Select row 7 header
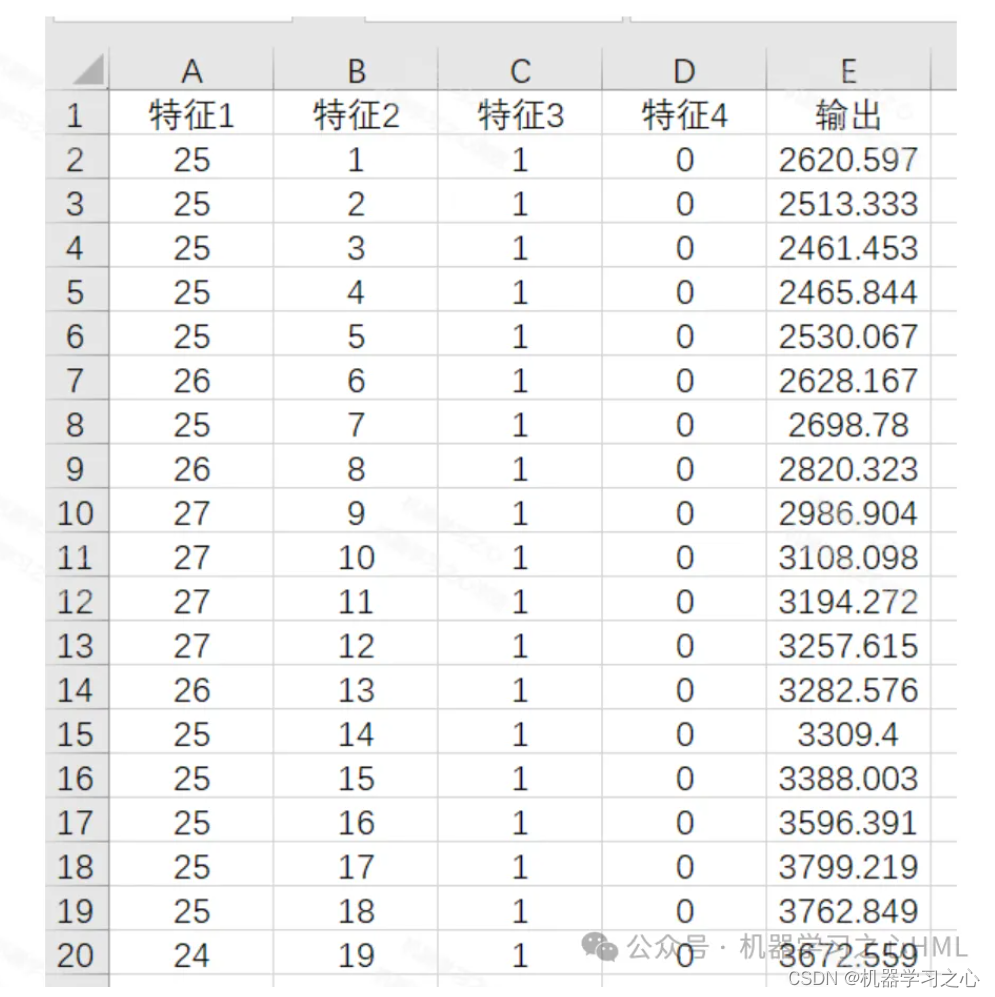Screen dimensions: 995x997 pyautogui.click(x=76, y=380)
